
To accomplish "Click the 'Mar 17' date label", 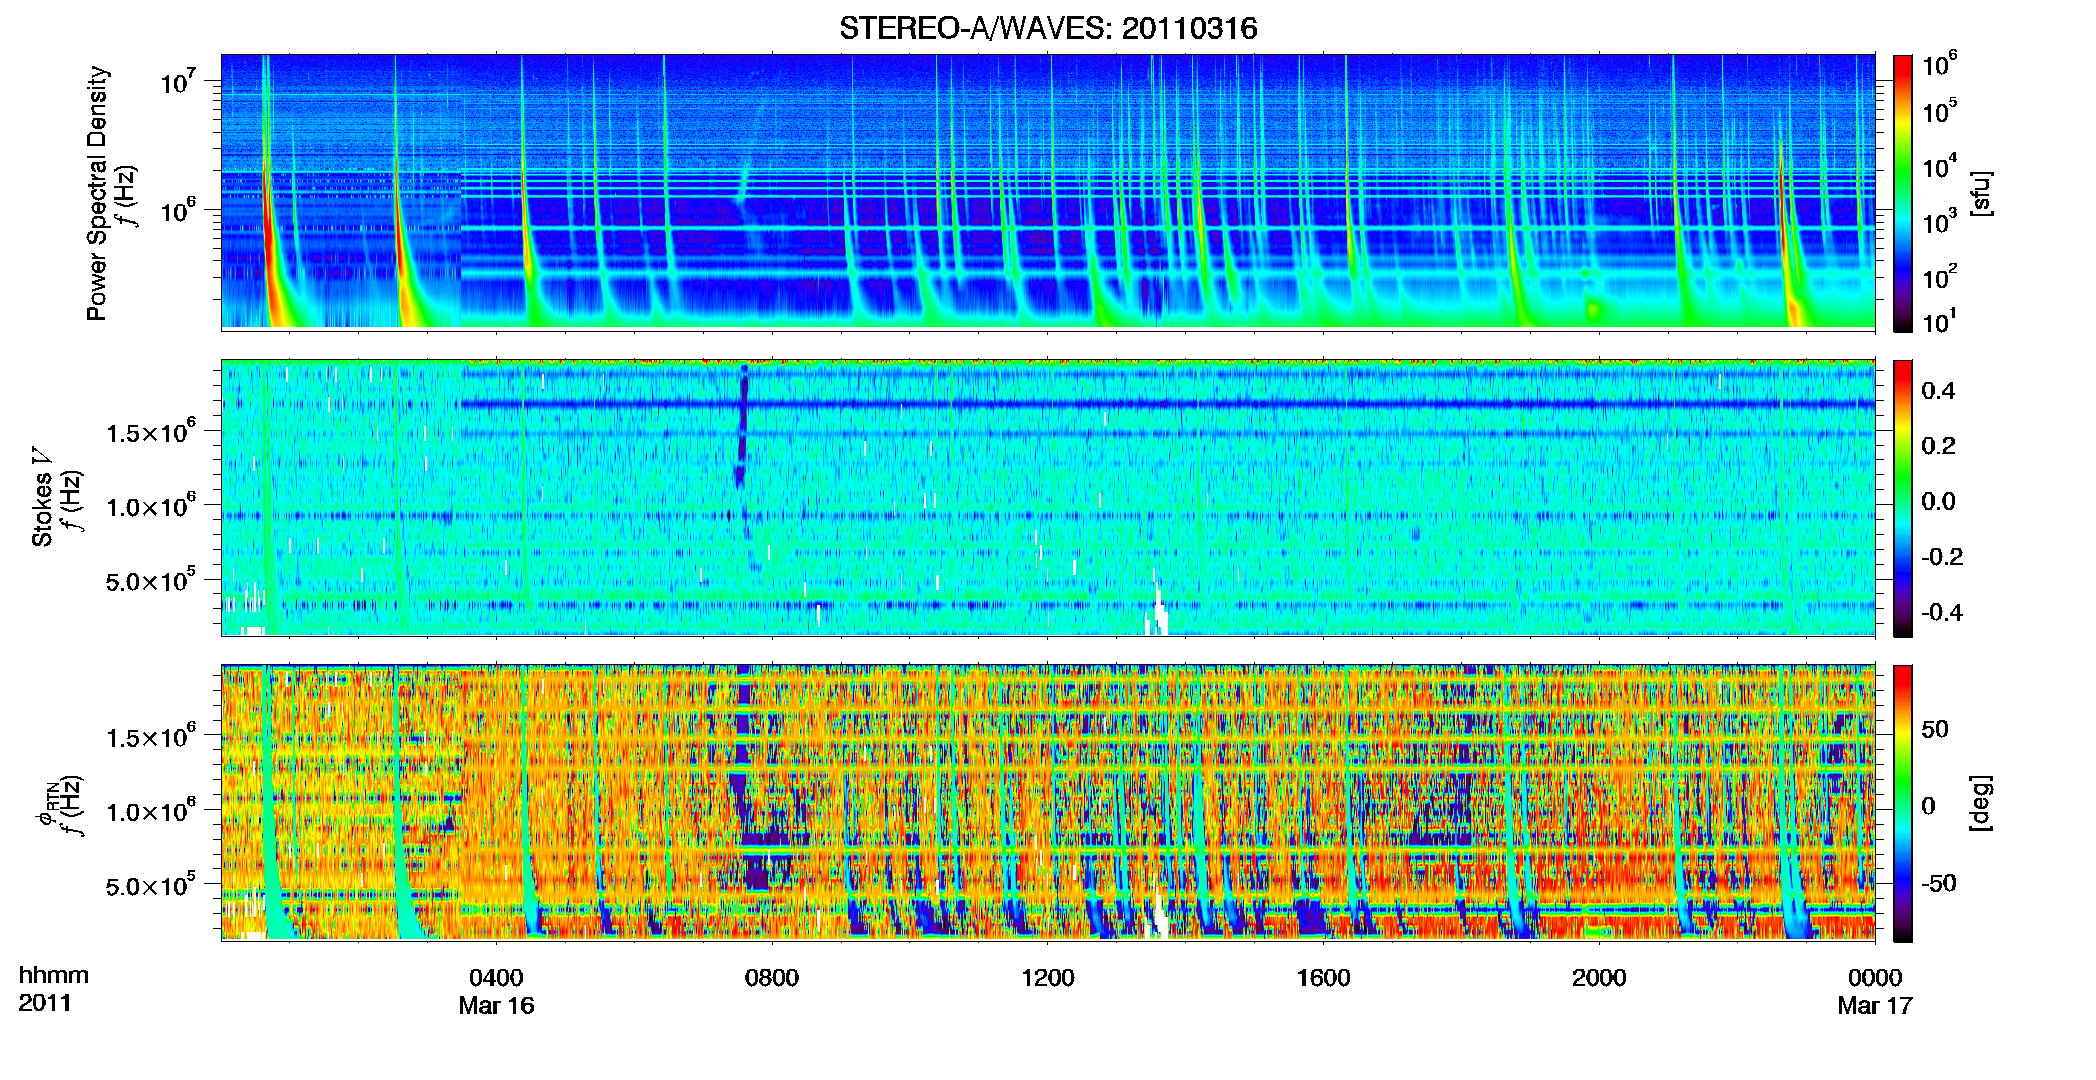I will pyautogui.click(x=1875, y=1006).
